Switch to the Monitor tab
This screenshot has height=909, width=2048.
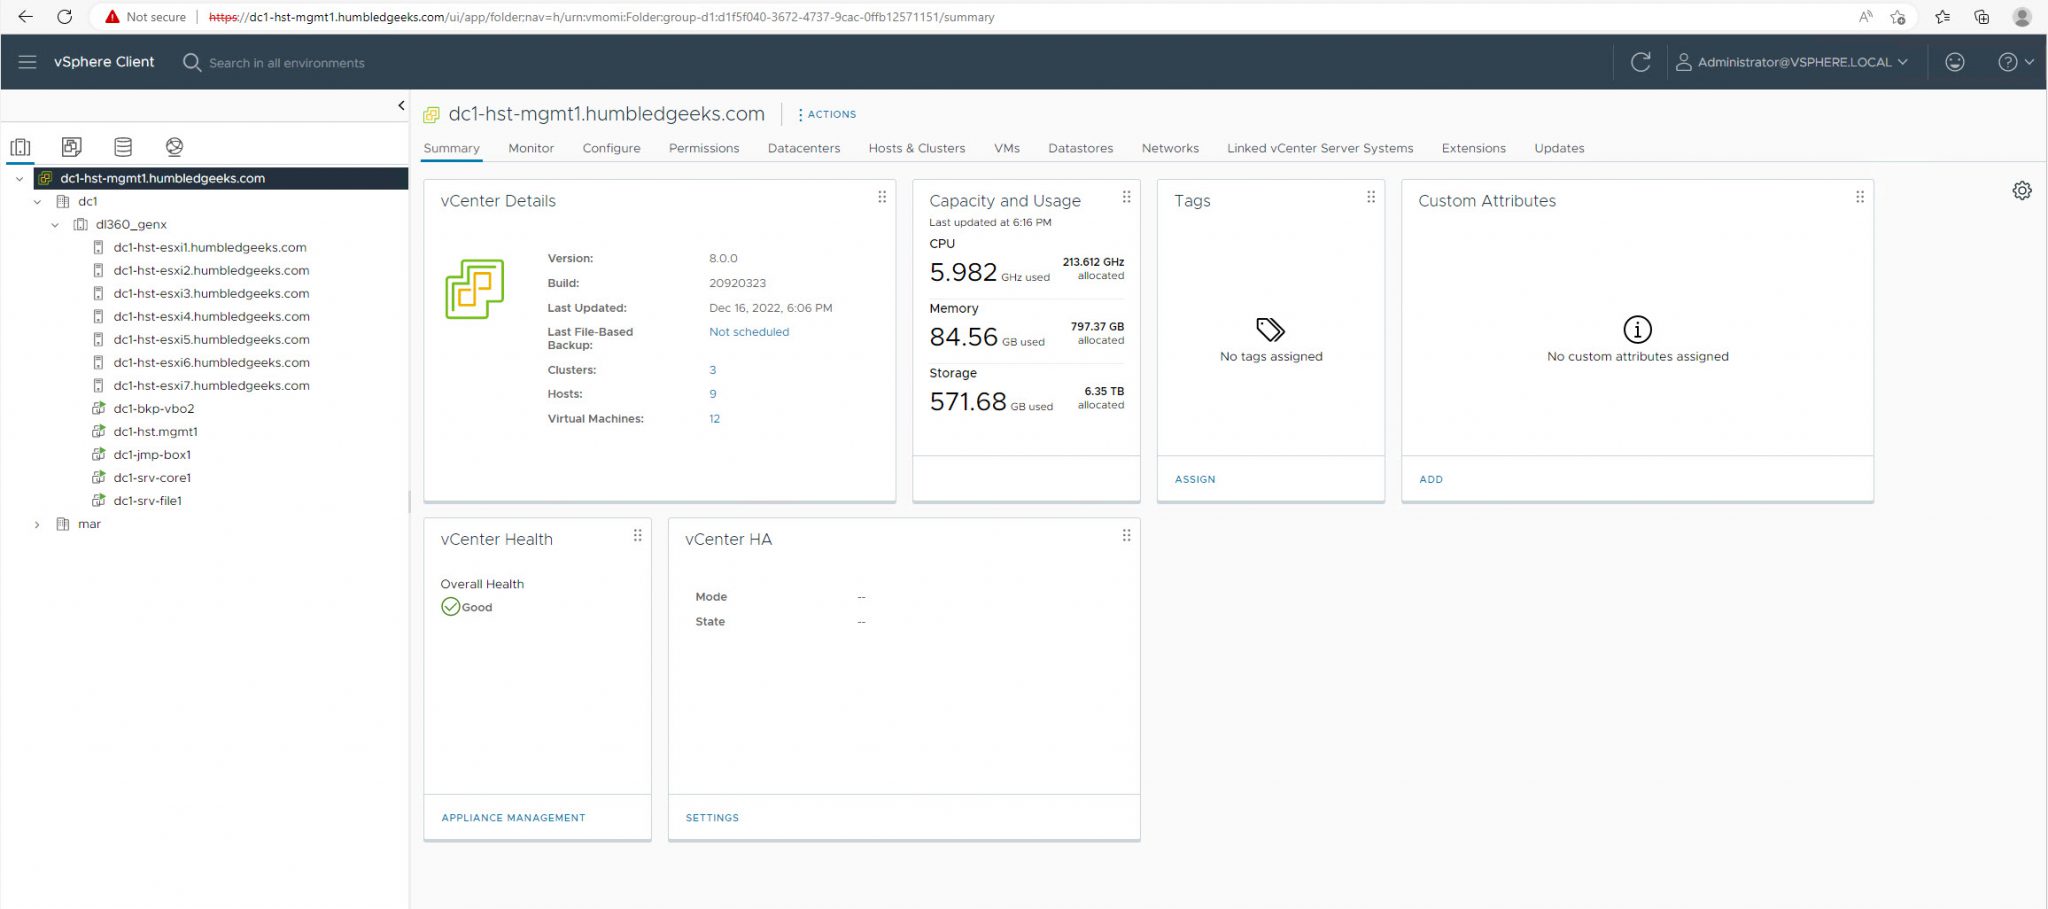click(x=530, y=148)
